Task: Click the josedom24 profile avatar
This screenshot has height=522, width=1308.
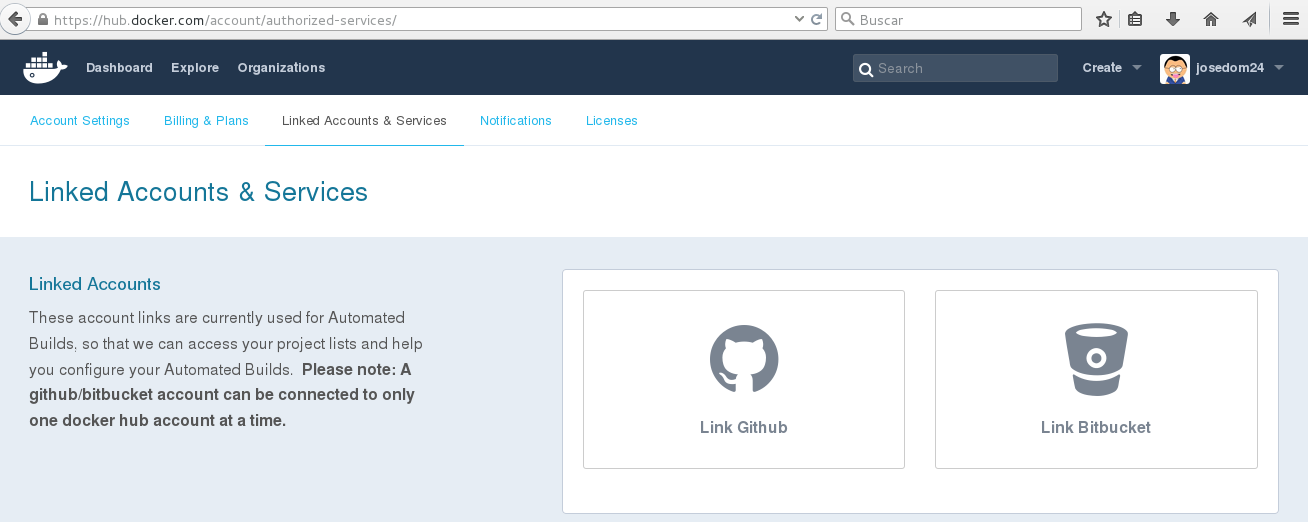Action: pos(1174,68)
